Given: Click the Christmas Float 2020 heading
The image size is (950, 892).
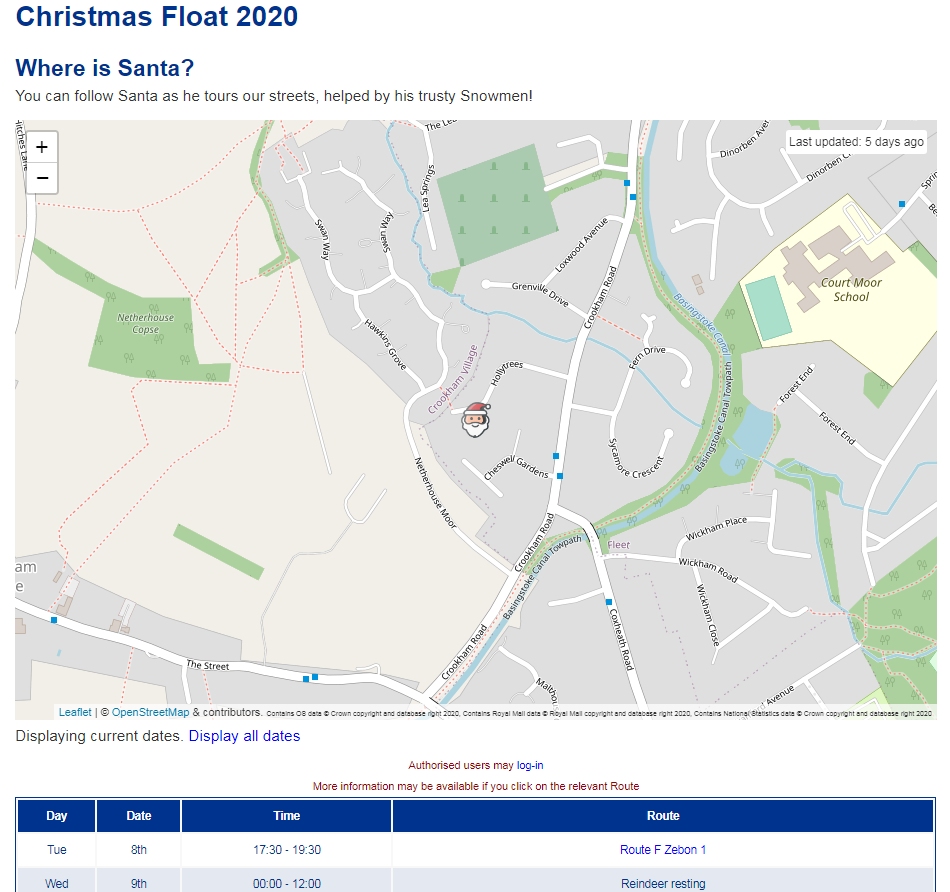Looking at the screenshot, I should point(159,17).
